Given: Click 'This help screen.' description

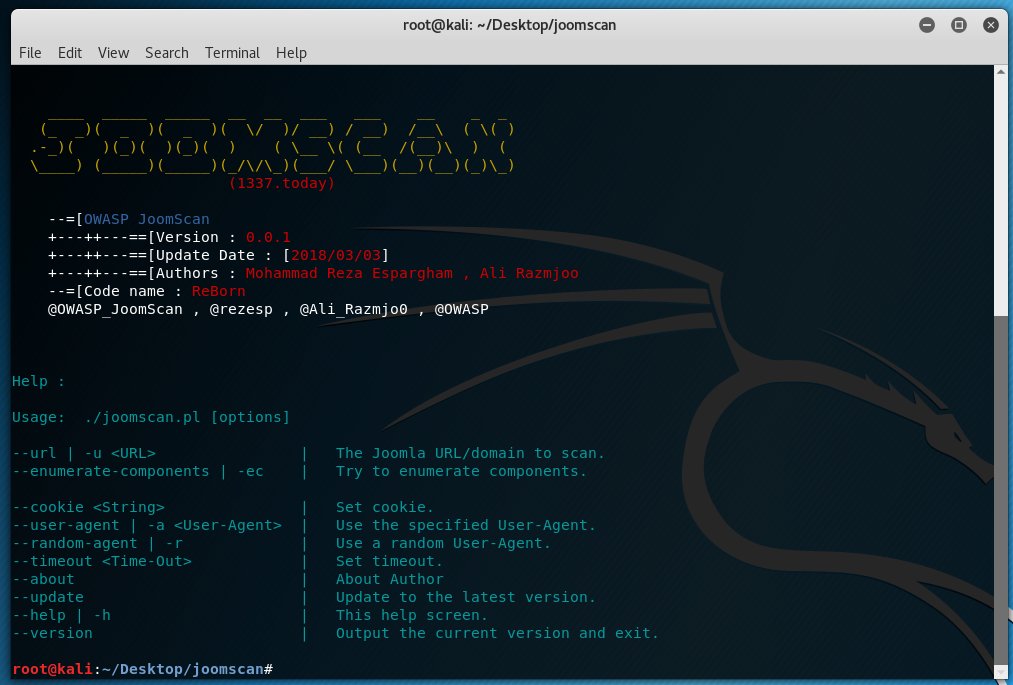Looking at the screenshot, I should click(x=412, y=616).
